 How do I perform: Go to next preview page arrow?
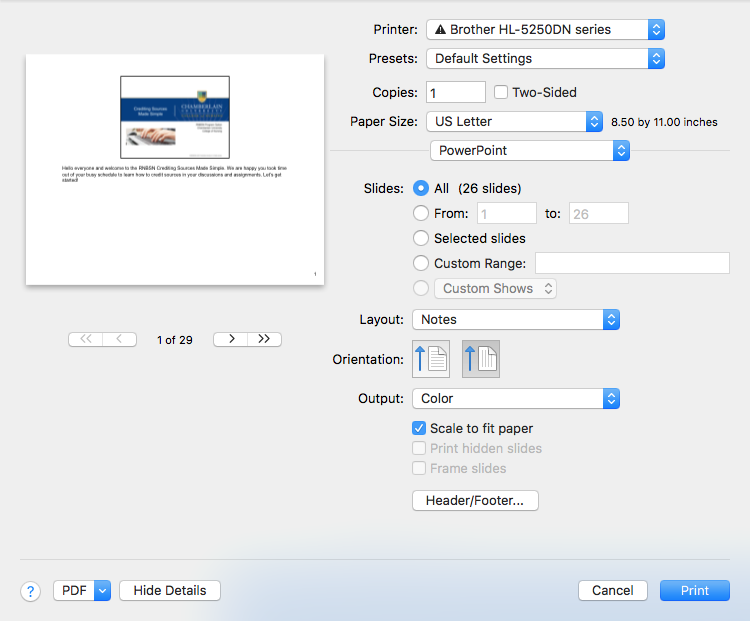[231, 339]
